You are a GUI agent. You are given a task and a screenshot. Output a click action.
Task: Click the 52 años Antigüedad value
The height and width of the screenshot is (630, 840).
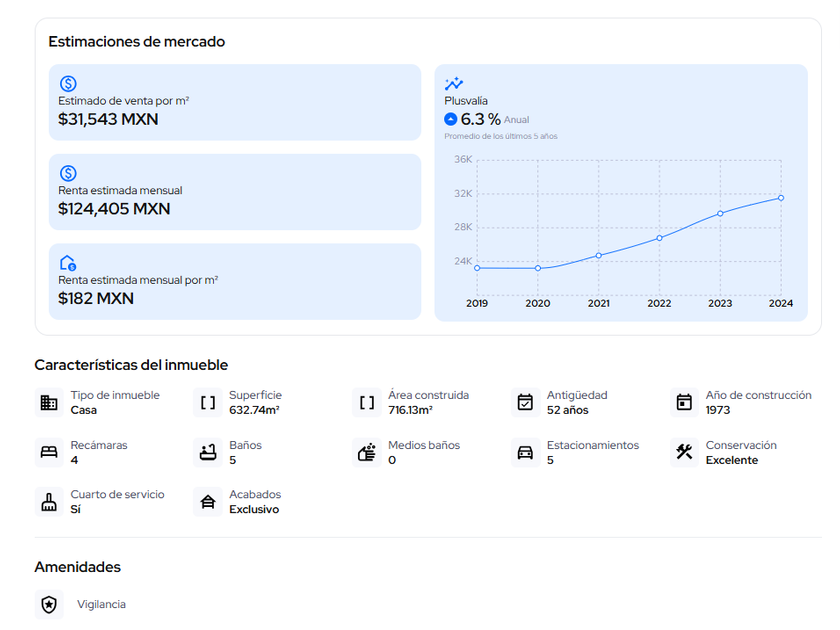point(567,410)
